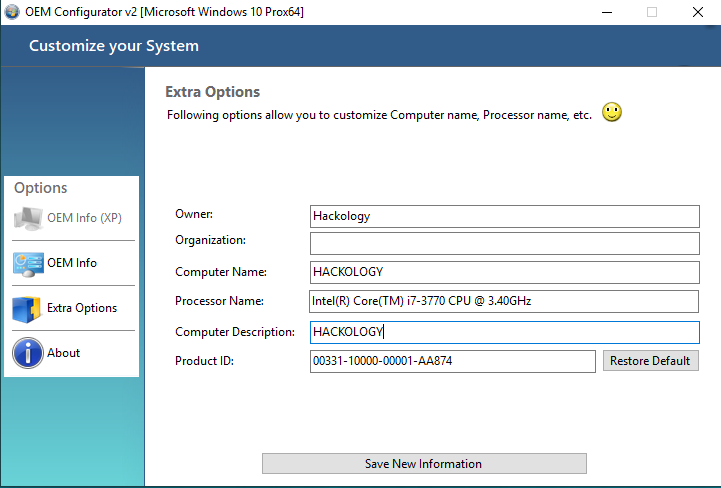Screen dimensions: 721x488
Task: Click the Computer Name input box
Action: pos(504,272)
